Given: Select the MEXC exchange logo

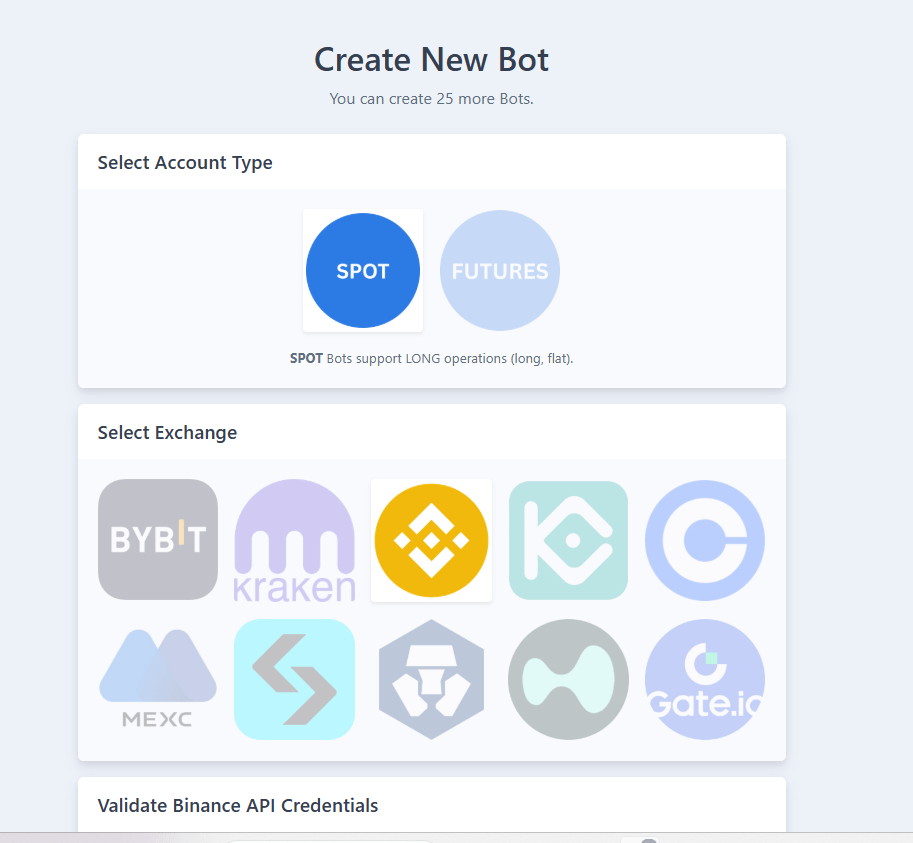Looking at the screenshot, I should 158,679.
